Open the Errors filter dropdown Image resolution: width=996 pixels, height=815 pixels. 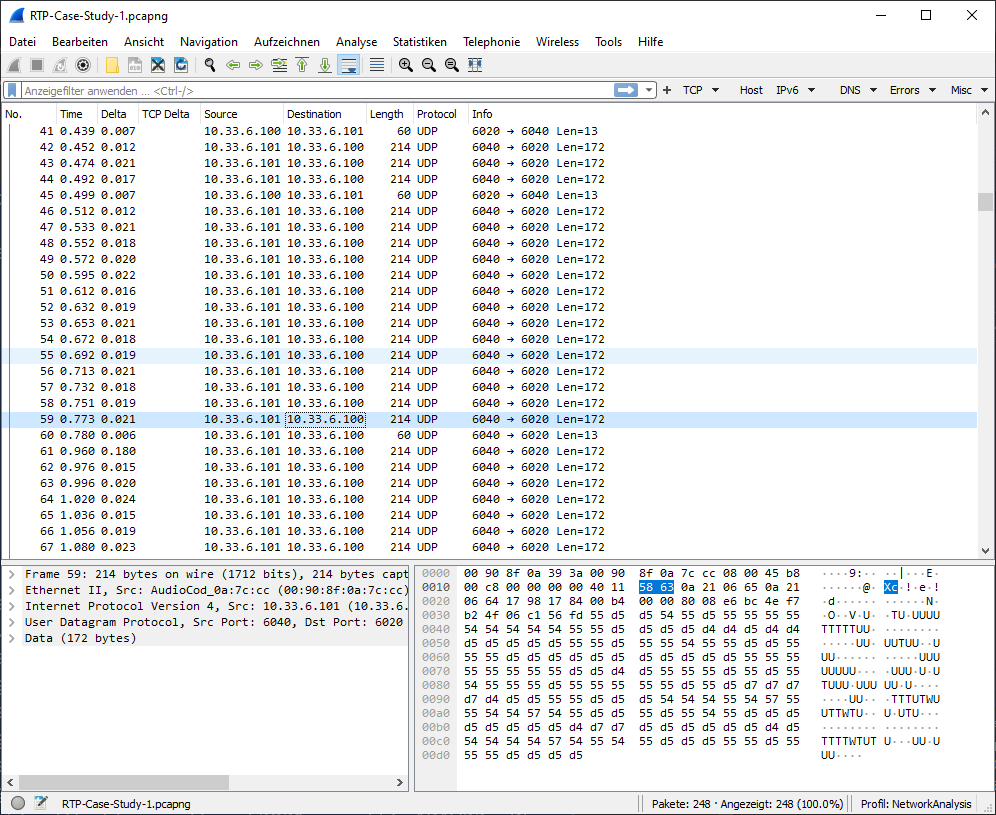(913, 90)
